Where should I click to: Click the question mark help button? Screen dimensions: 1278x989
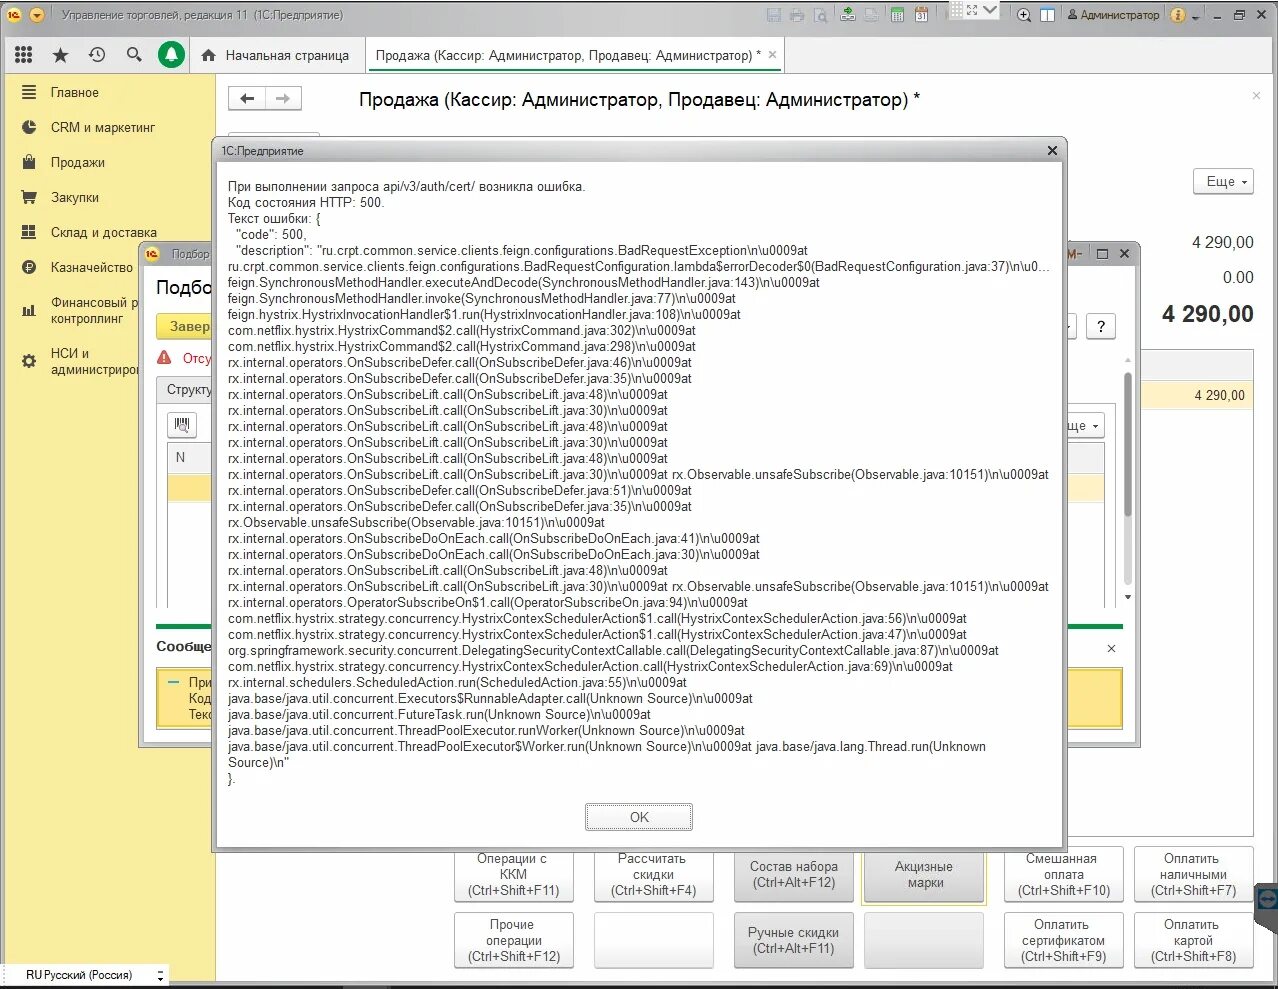[x=1101, y=326]
